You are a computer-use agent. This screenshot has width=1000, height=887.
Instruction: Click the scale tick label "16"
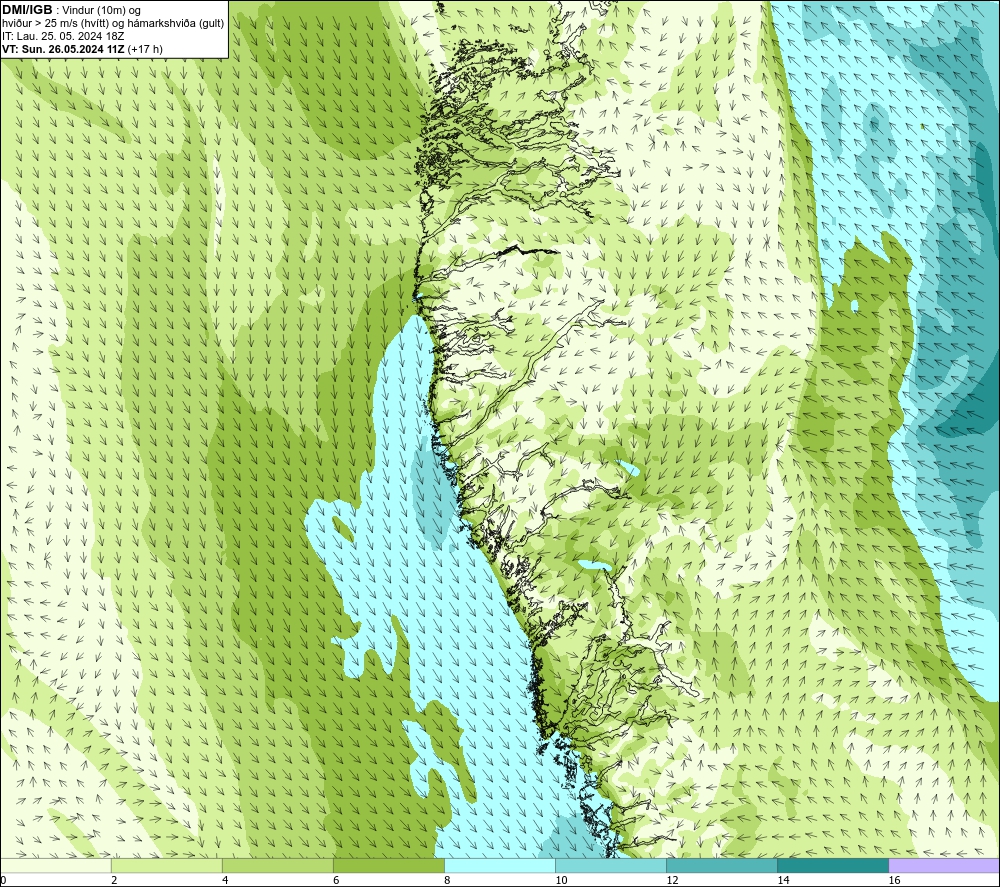(894, 881)
